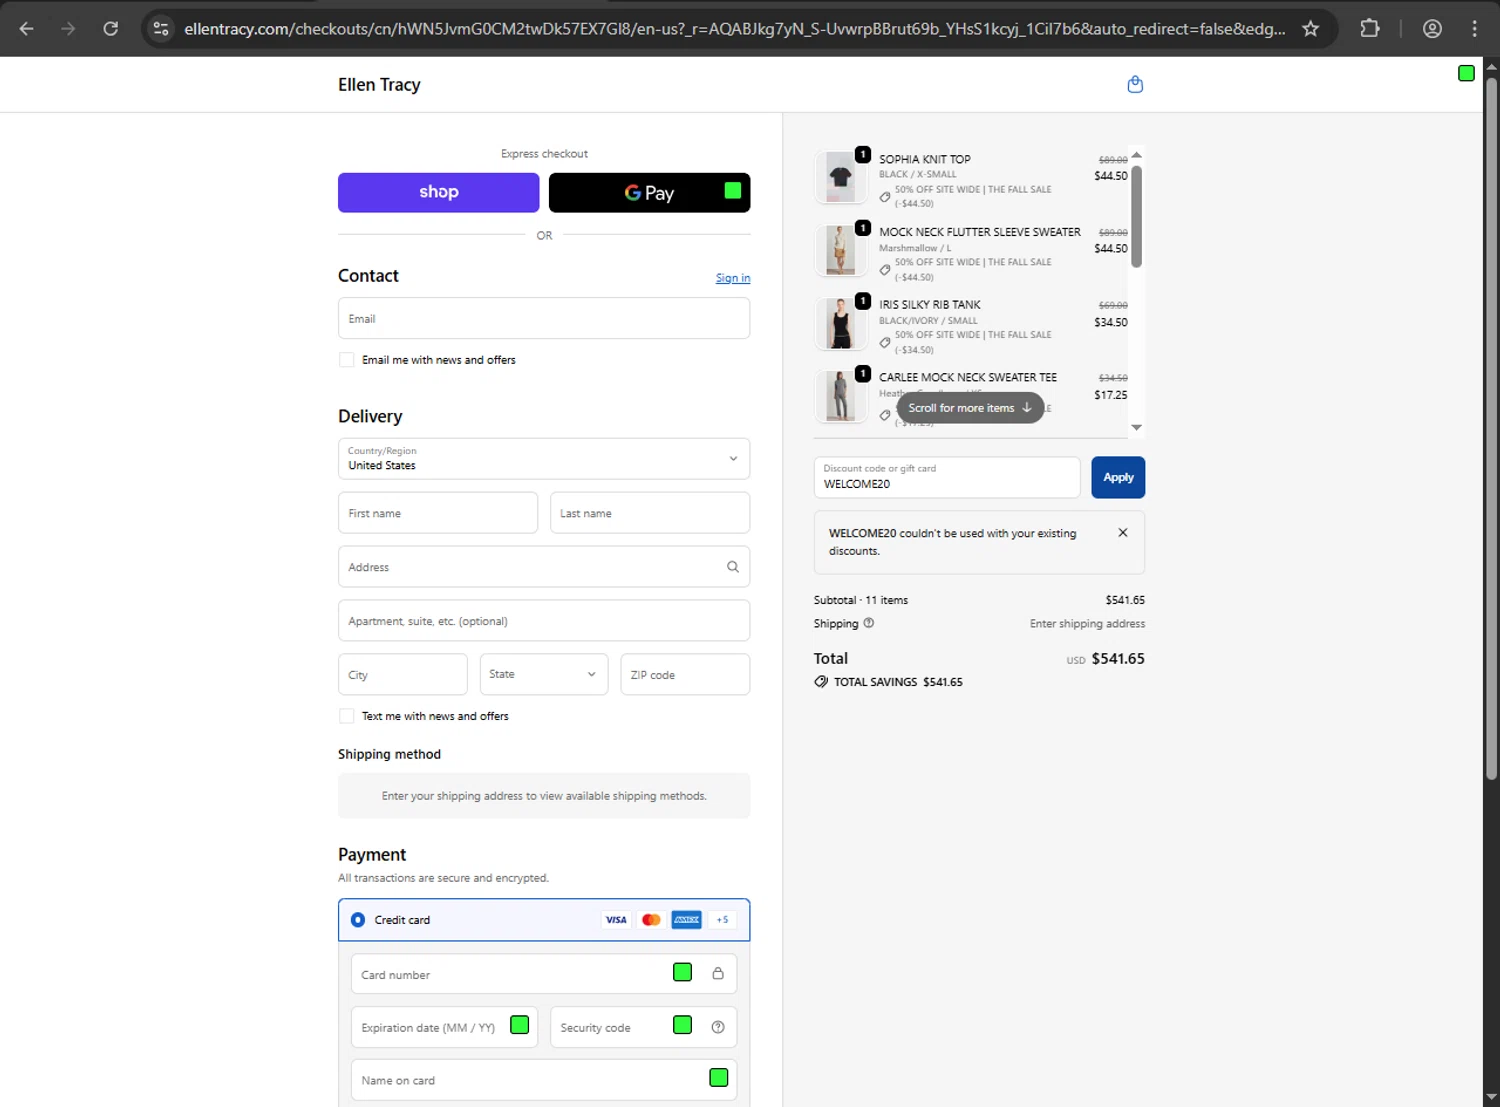Open the Country/Region dropdown

click(x=544, y=459)
